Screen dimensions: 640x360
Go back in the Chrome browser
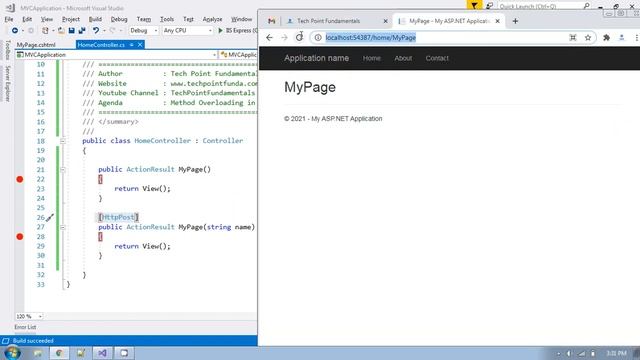pos(269,38)
